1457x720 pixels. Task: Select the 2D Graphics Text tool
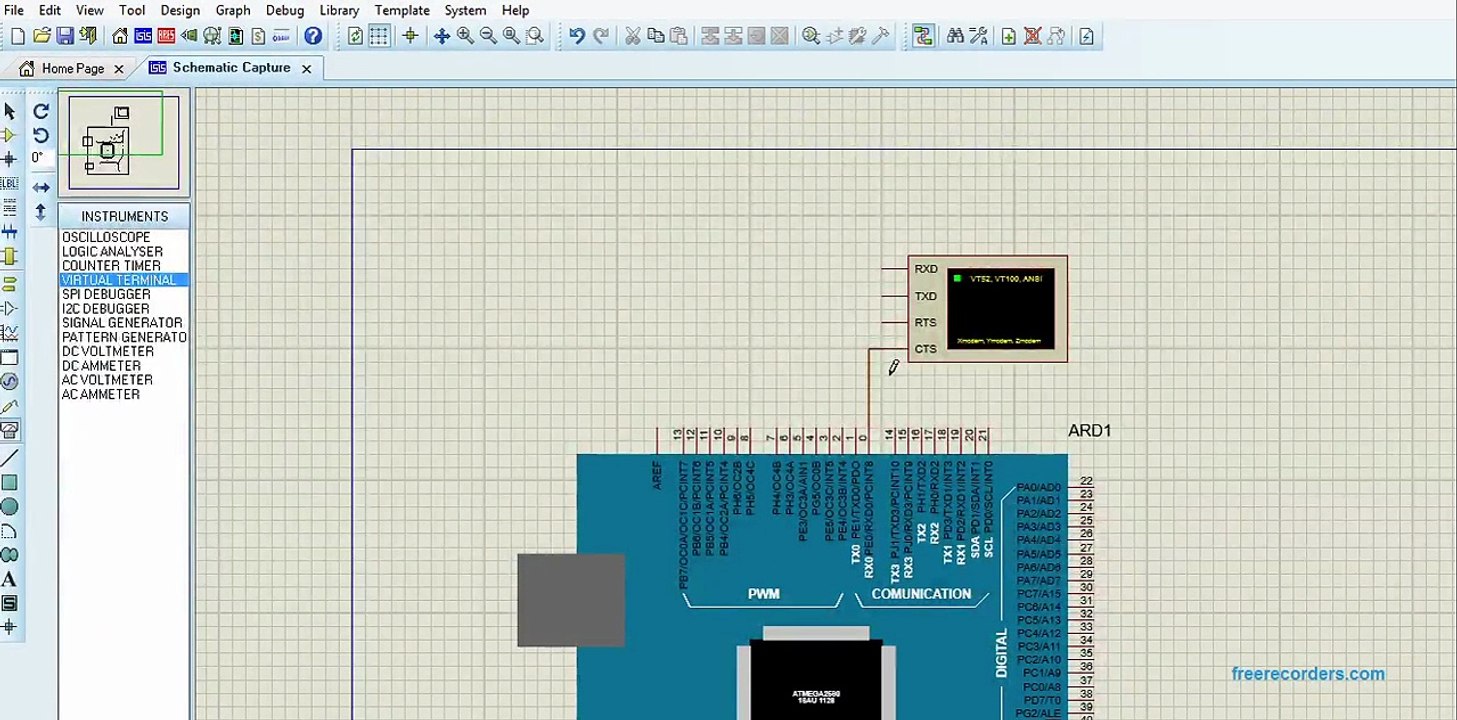point(9,579)
